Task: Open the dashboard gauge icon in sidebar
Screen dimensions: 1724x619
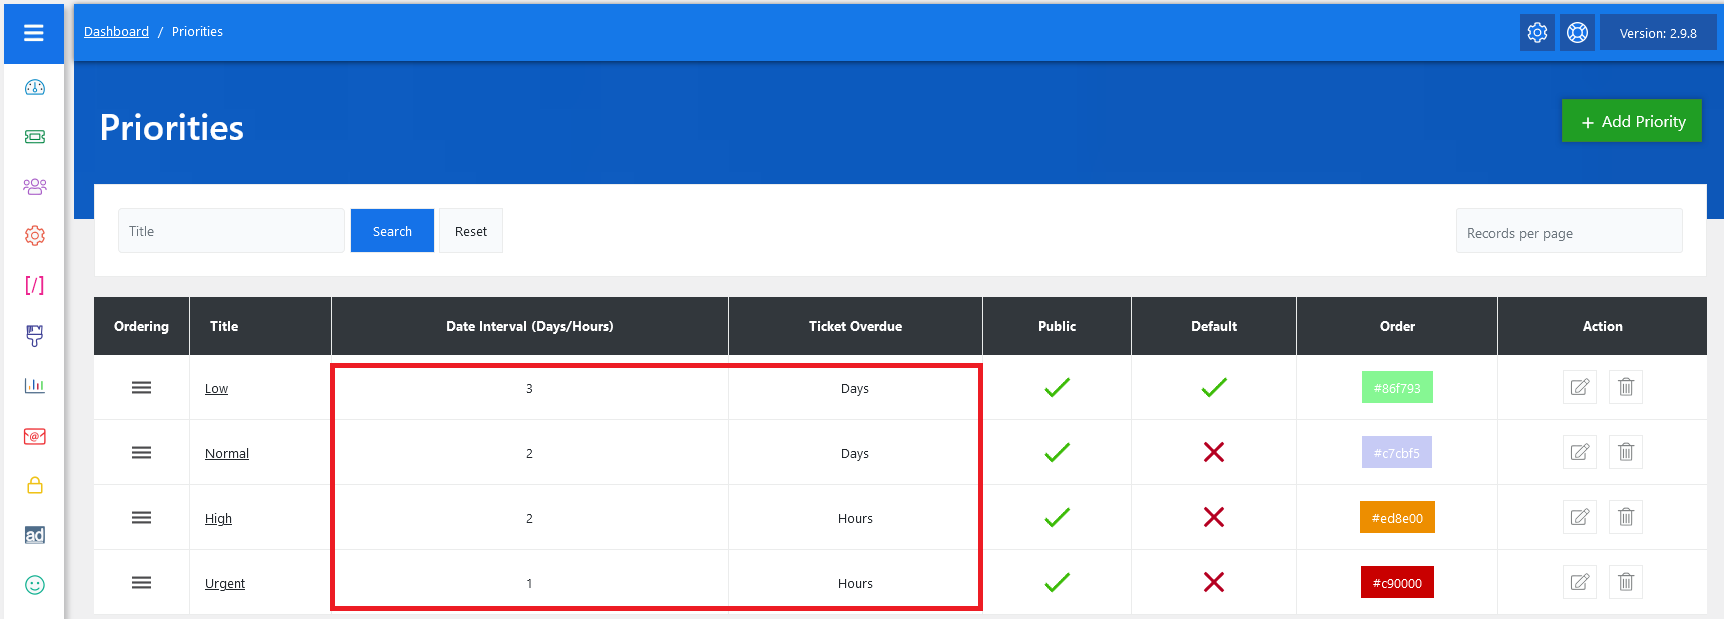Action: pyautogui.click(x=35, y=88)
